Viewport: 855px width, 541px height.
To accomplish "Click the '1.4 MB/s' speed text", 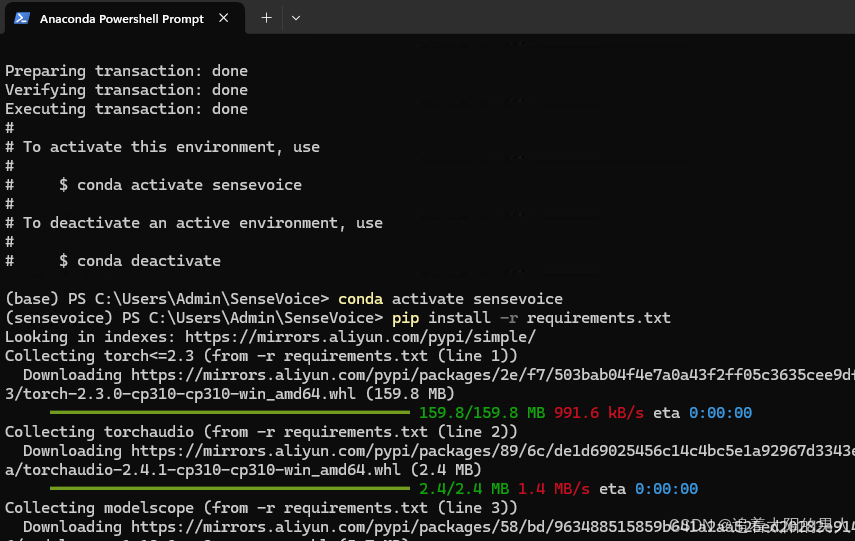I will (x=554, y=489).
